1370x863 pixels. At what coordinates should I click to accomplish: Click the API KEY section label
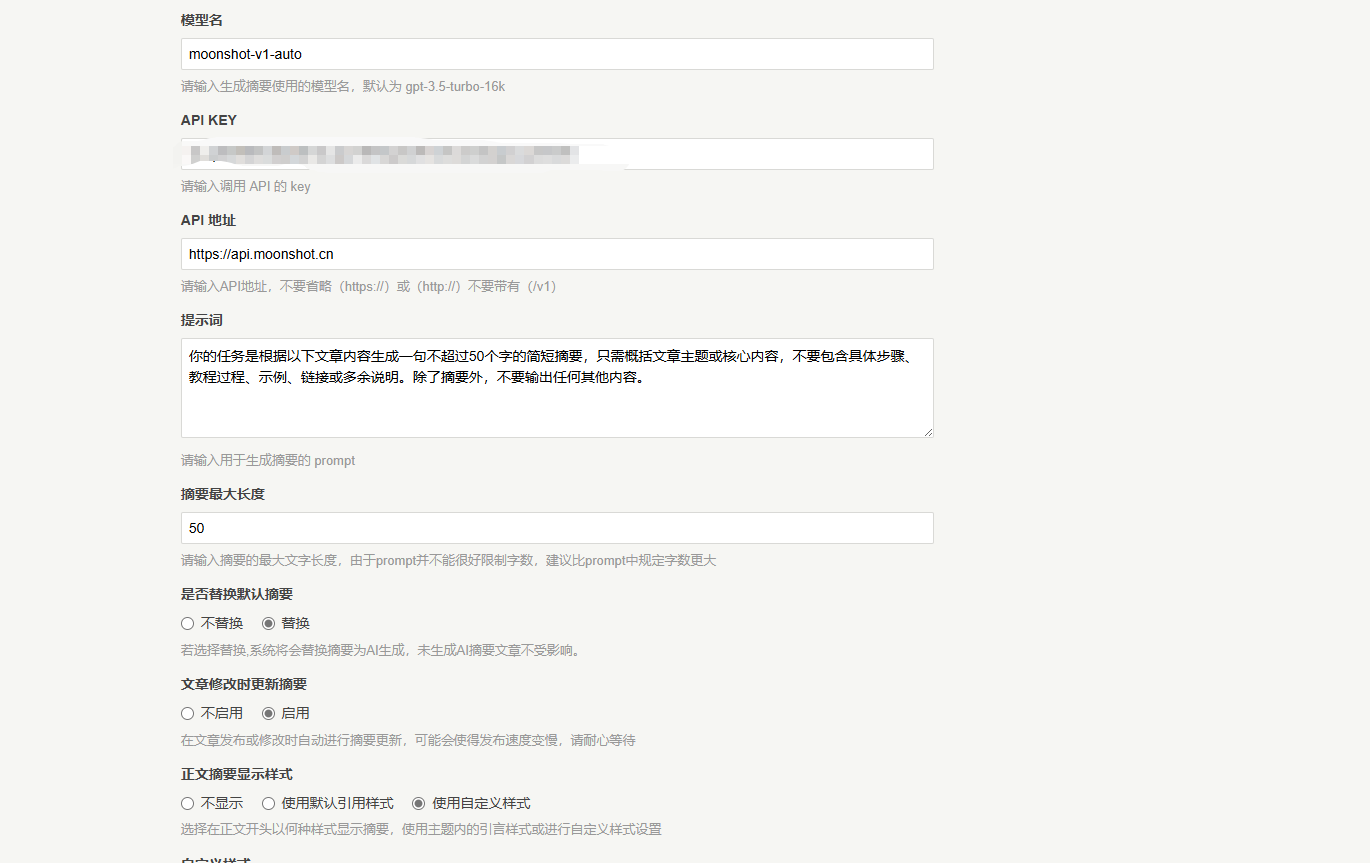tap(207, 119)
